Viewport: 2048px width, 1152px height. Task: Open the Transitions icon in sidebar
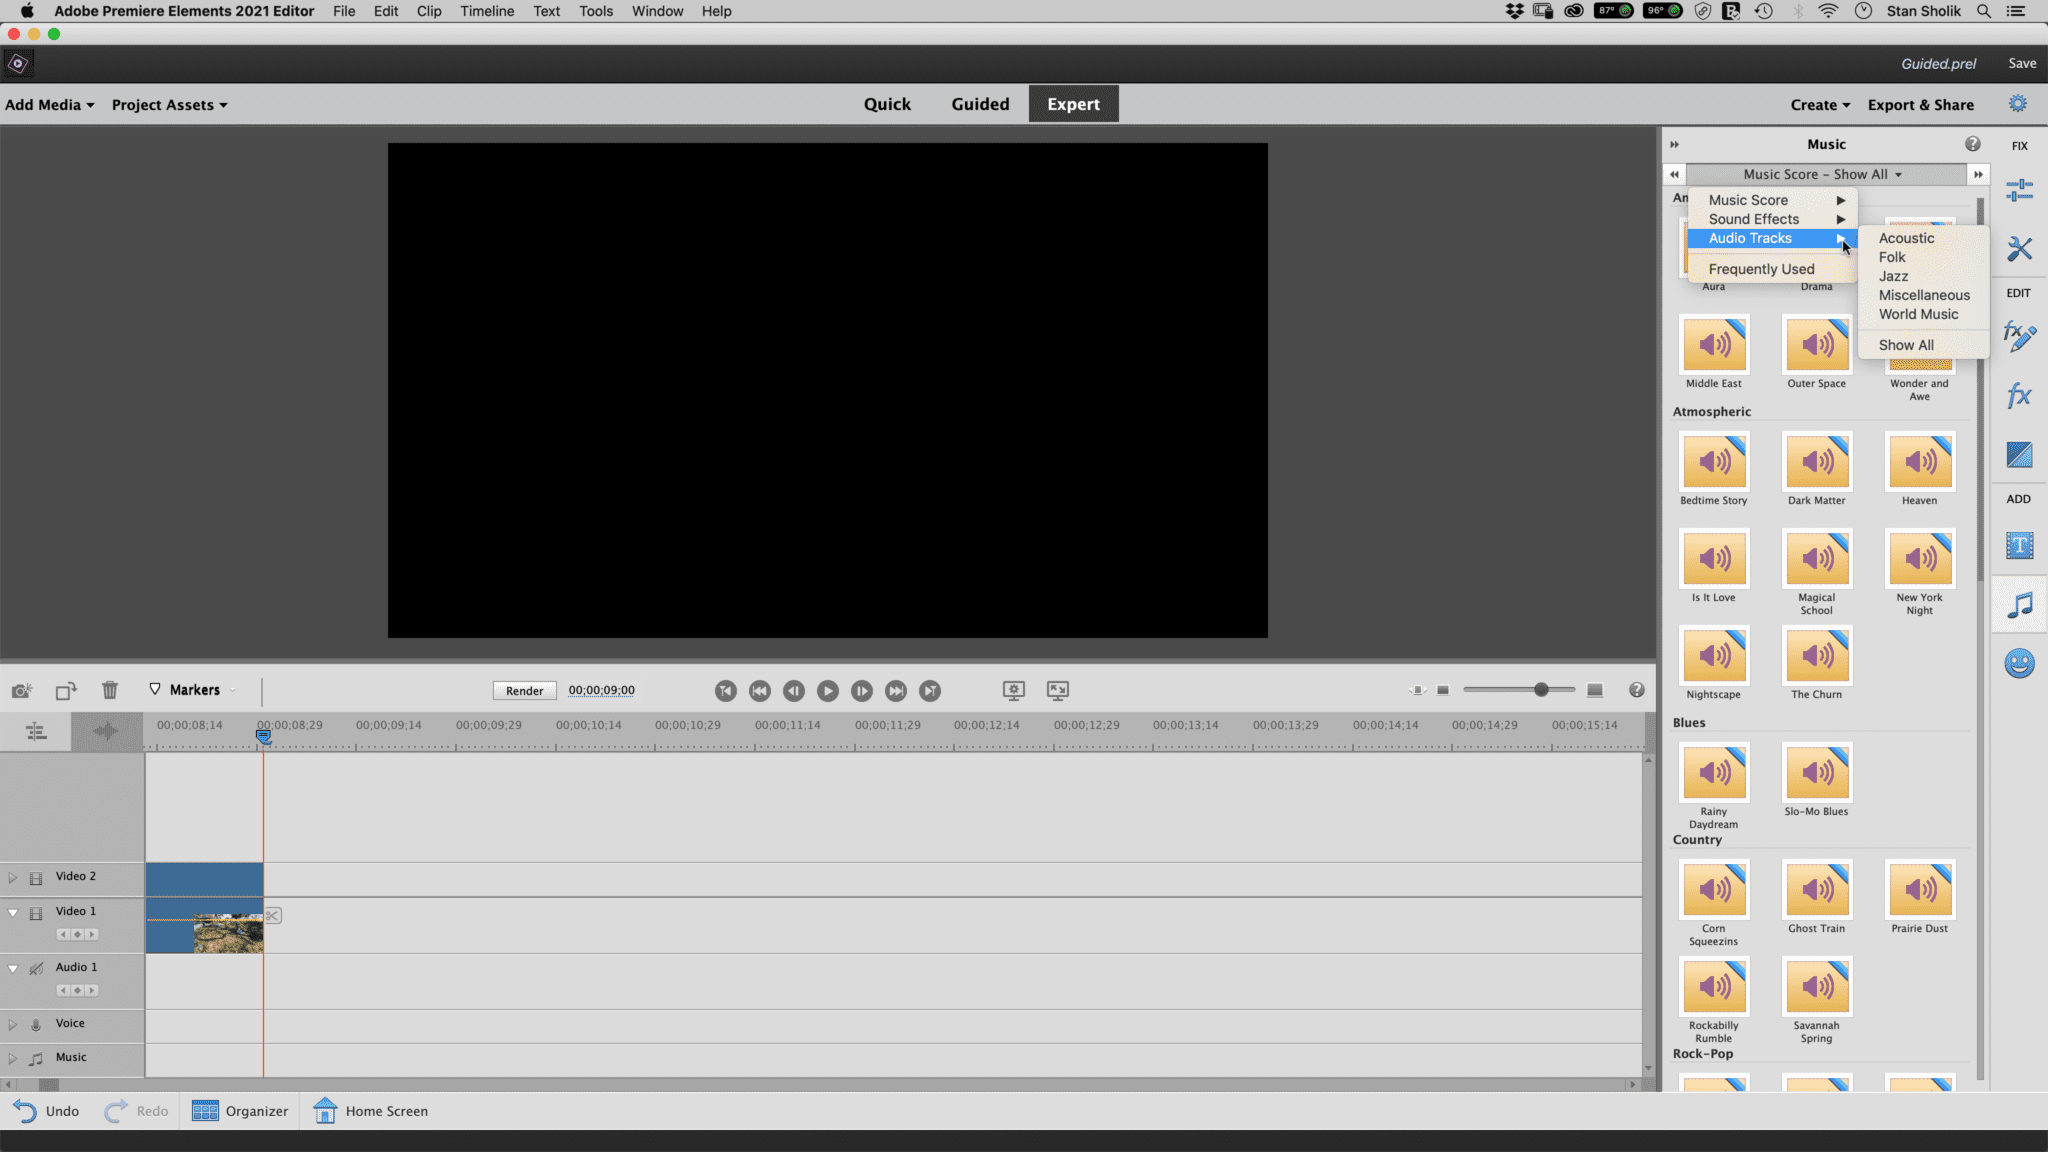[x=2019, y=455]
